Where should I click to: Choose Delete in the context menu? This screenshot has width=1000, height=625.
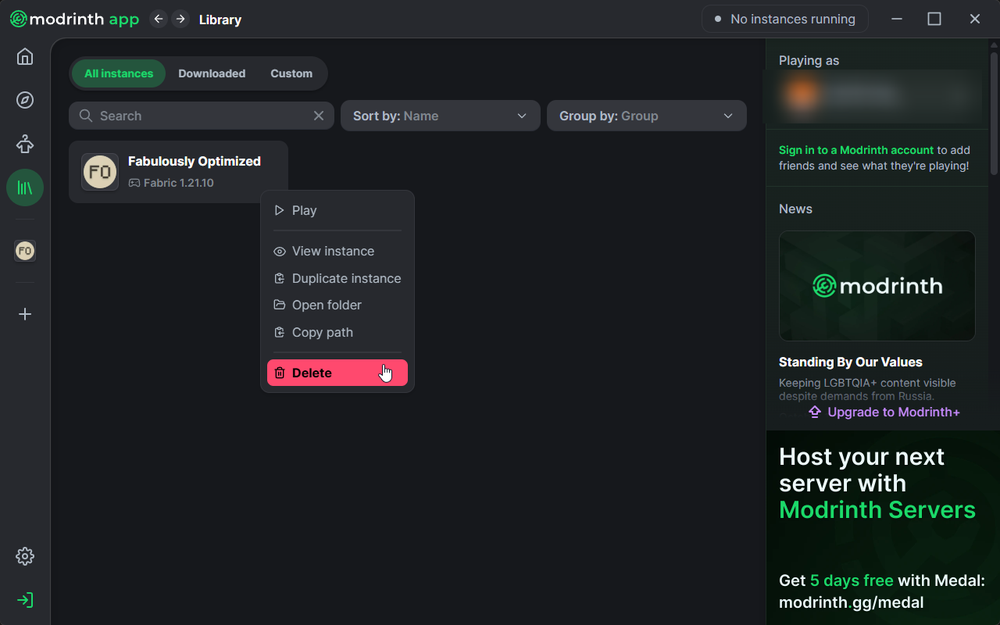click(337, 373)
